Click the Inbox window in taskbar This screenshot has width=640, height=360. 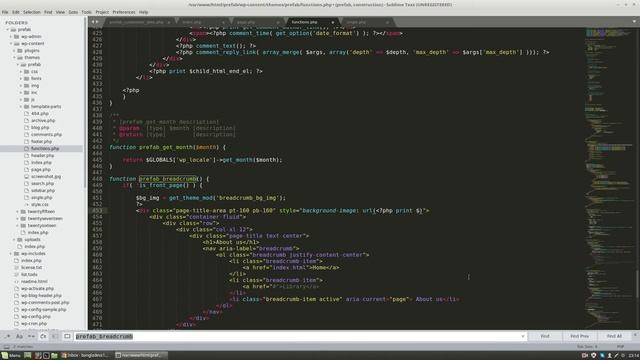pos(85,356)
